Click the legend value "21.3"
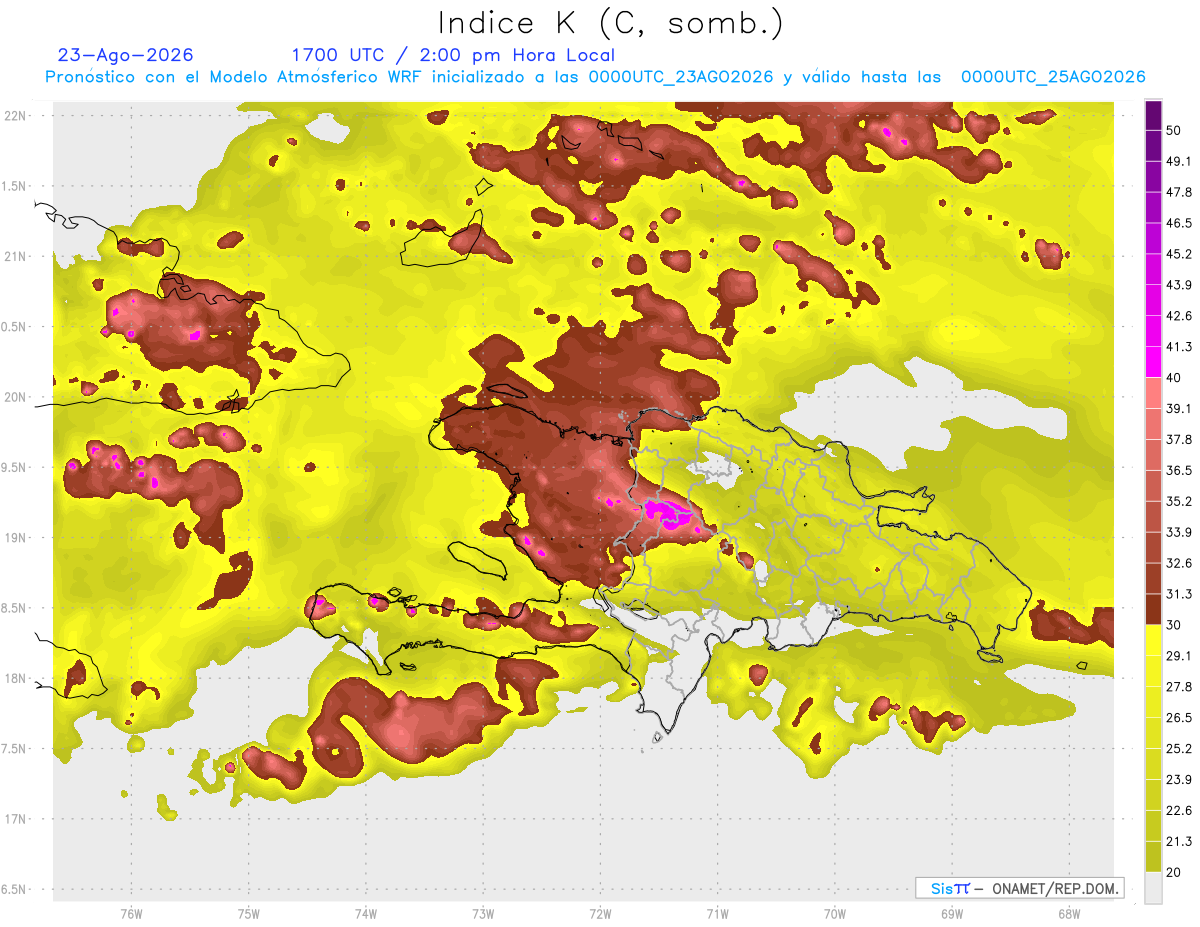The height and width of the screenshot is (927, 1200). (x=1179, y=841)
